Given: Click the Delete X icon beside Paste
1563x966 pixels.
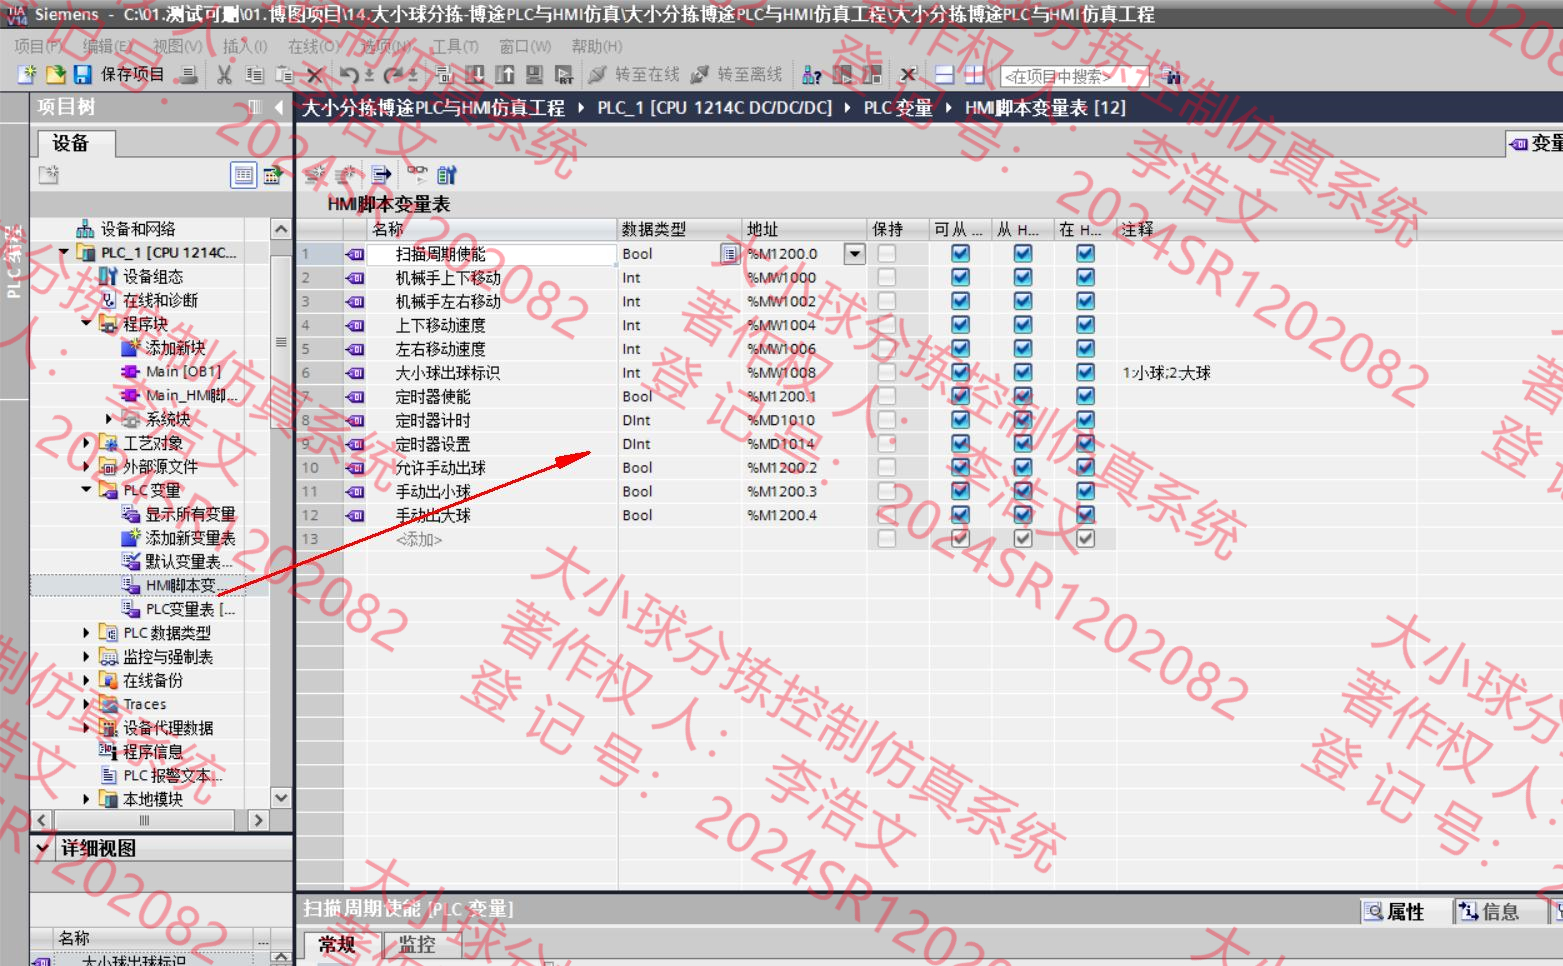Looking at the screenshot, I should click(314, 75).
